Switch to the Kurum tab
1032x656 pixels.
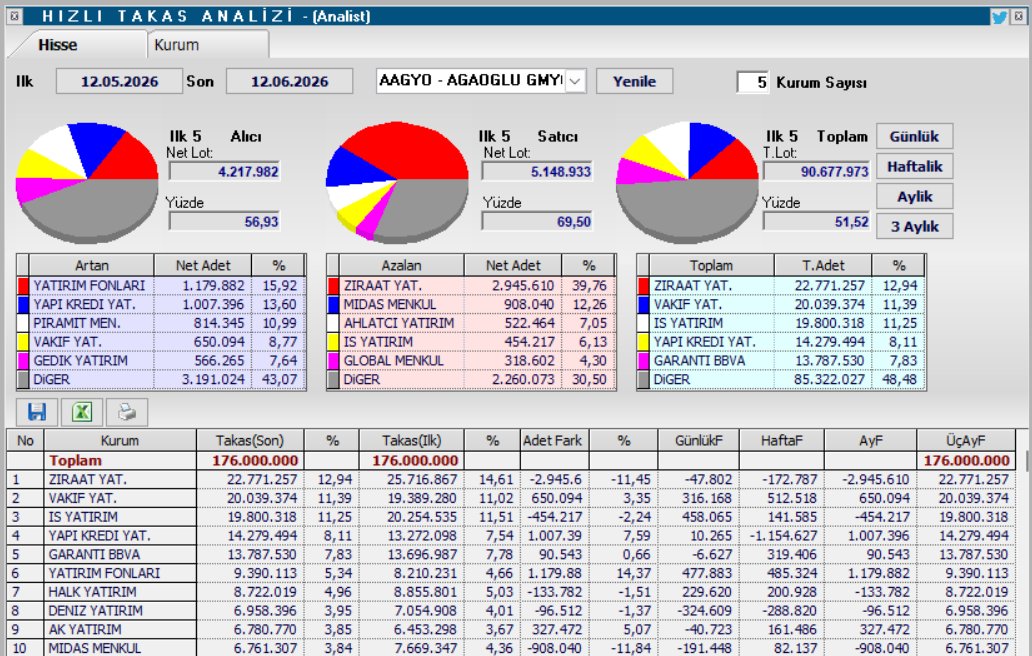(x=207, y=45)
